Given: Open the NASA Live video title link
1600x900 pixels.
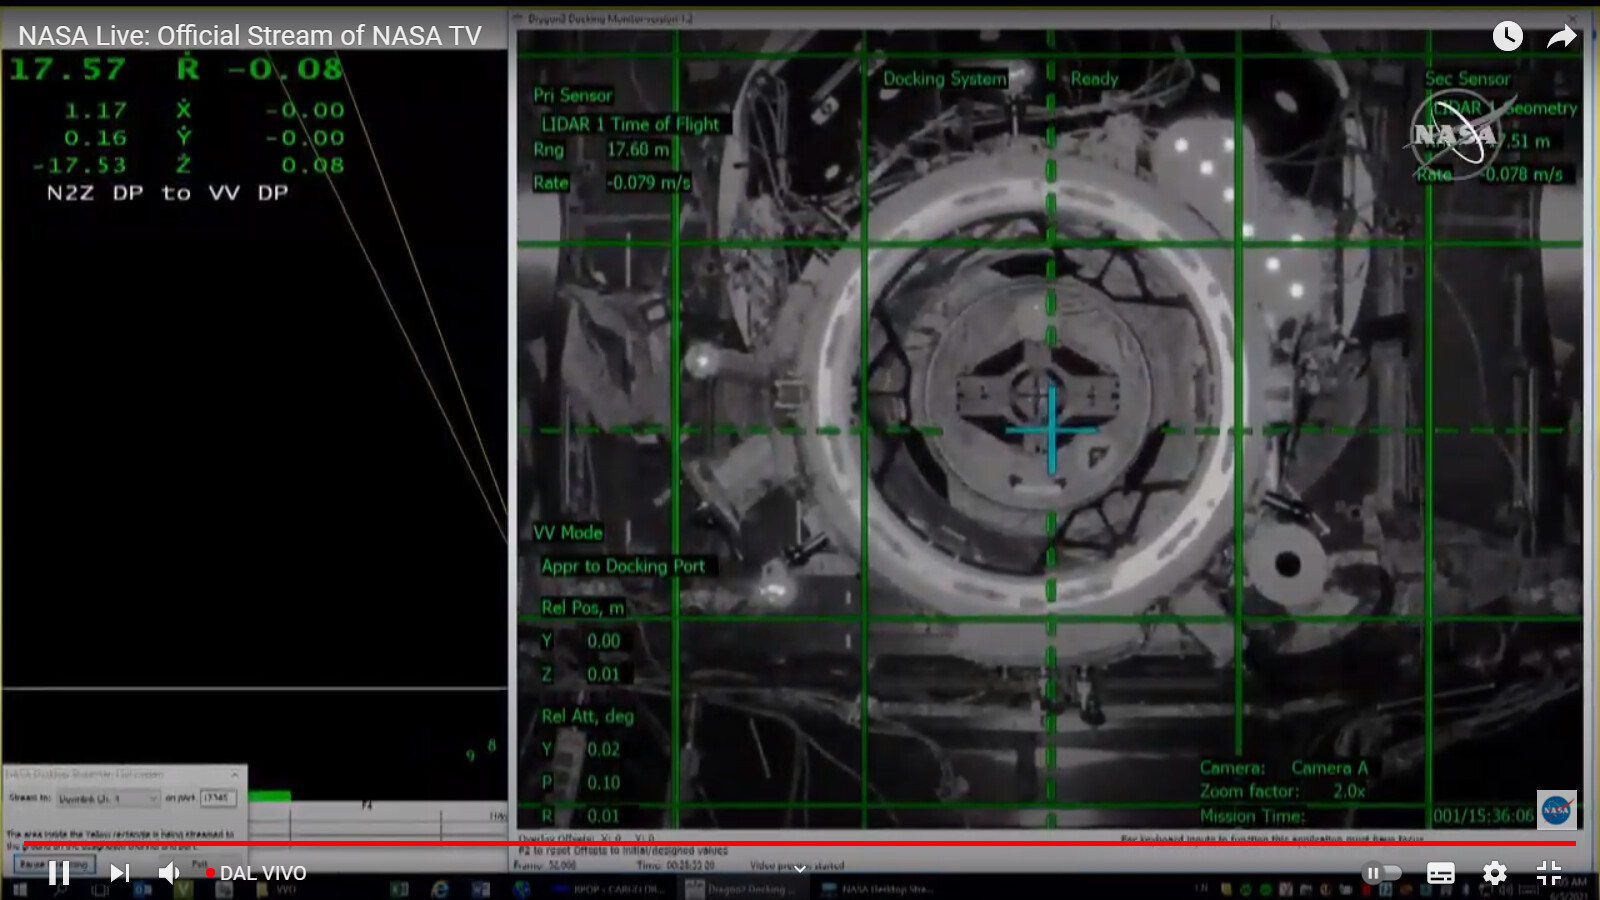Looking at the screenshot, I should point(250,36).
